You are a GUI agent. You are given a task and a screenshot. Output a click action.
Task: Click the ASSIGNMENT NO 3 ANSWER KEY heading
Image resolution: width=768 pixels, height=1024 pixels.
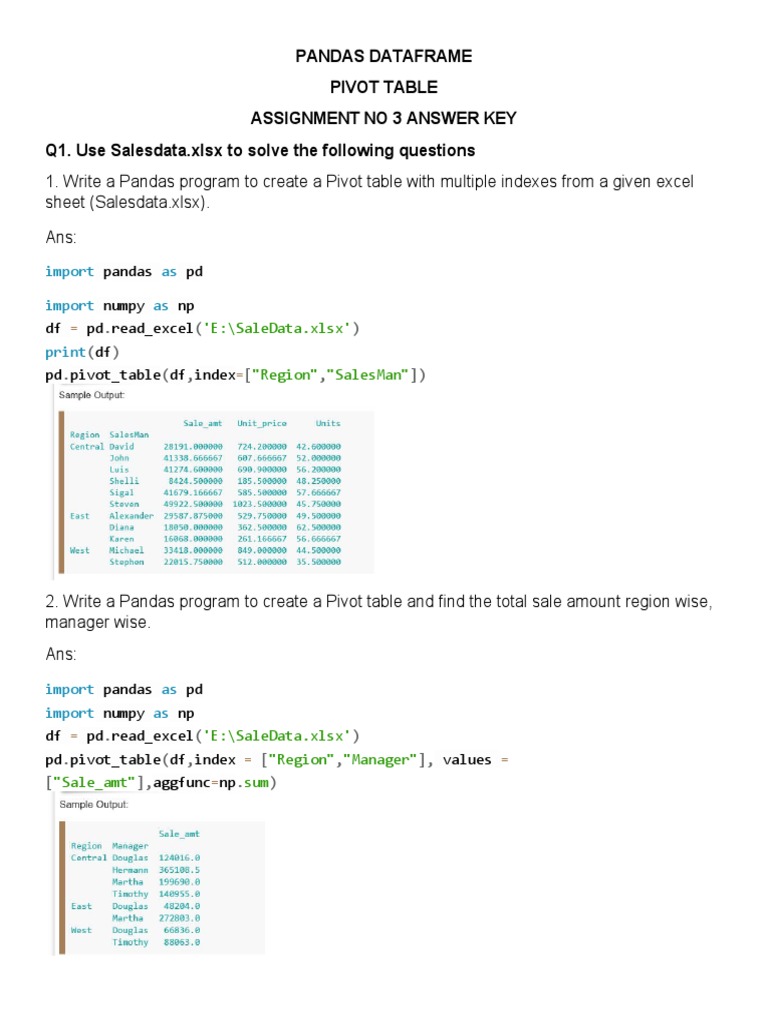pyautogui.click(x=383, y=118)
